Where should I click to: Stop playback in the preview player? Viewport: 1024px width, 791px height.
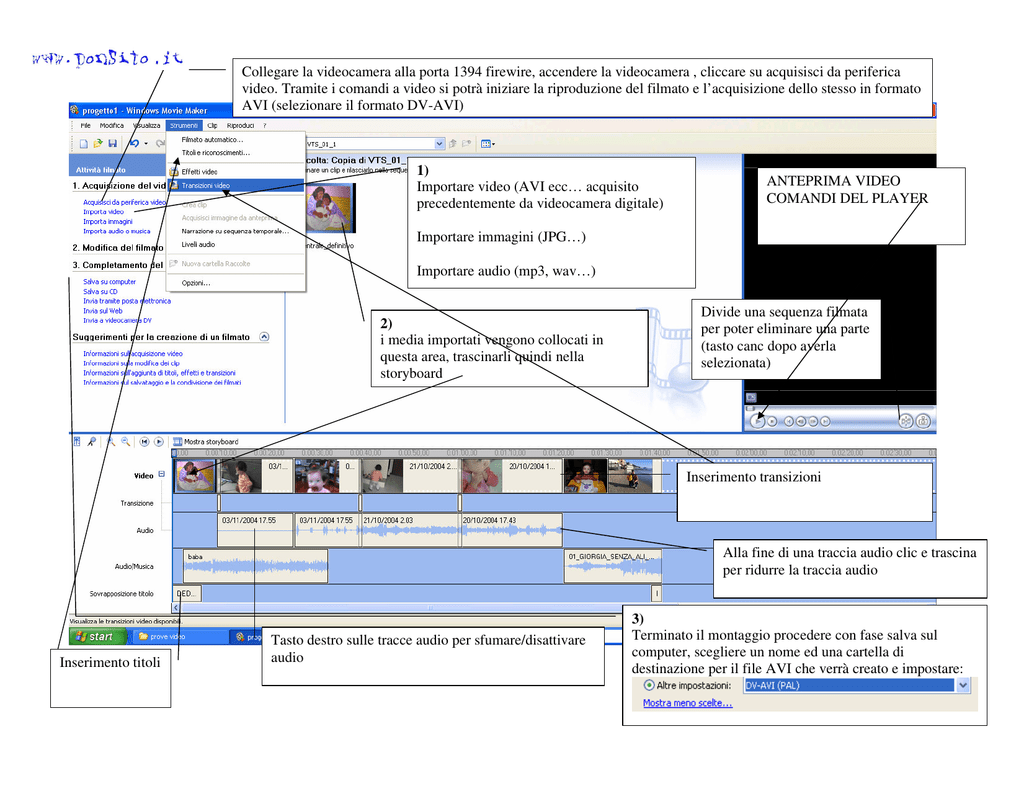point(772,422)
